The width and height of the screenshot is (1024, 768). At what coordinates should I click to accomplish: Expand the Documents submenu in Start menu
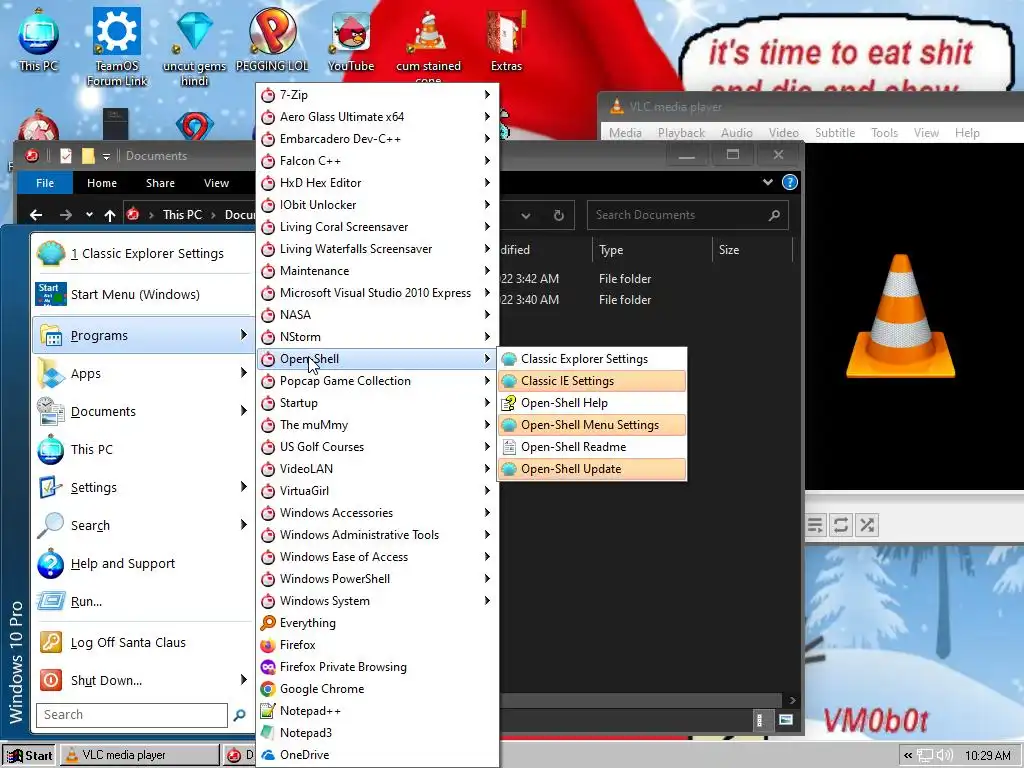coord(244,411)
